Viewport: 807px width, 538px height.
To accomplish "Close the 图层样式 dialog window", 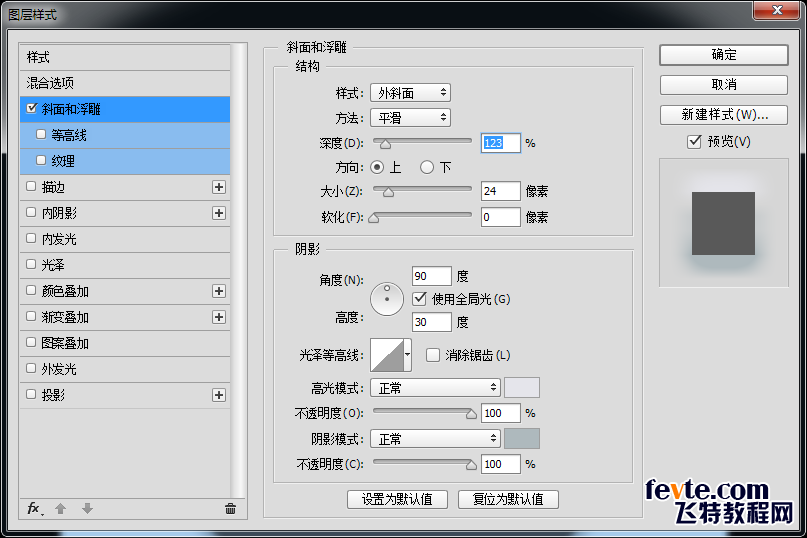I will point(777,10).
